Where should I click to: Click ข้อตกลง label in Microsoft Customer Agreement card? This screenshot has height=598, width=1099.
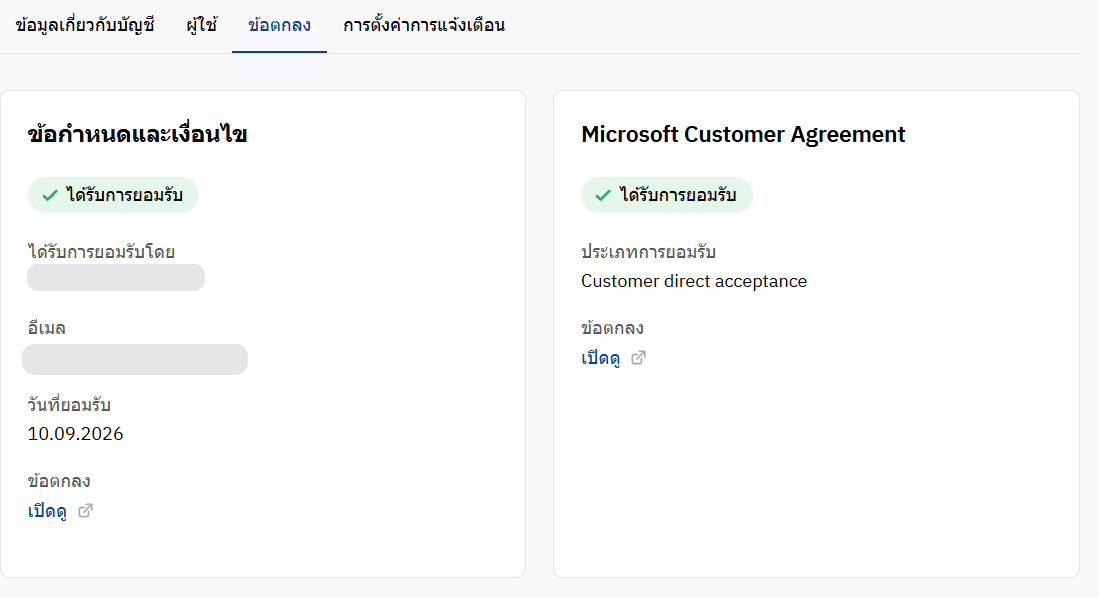612,328
